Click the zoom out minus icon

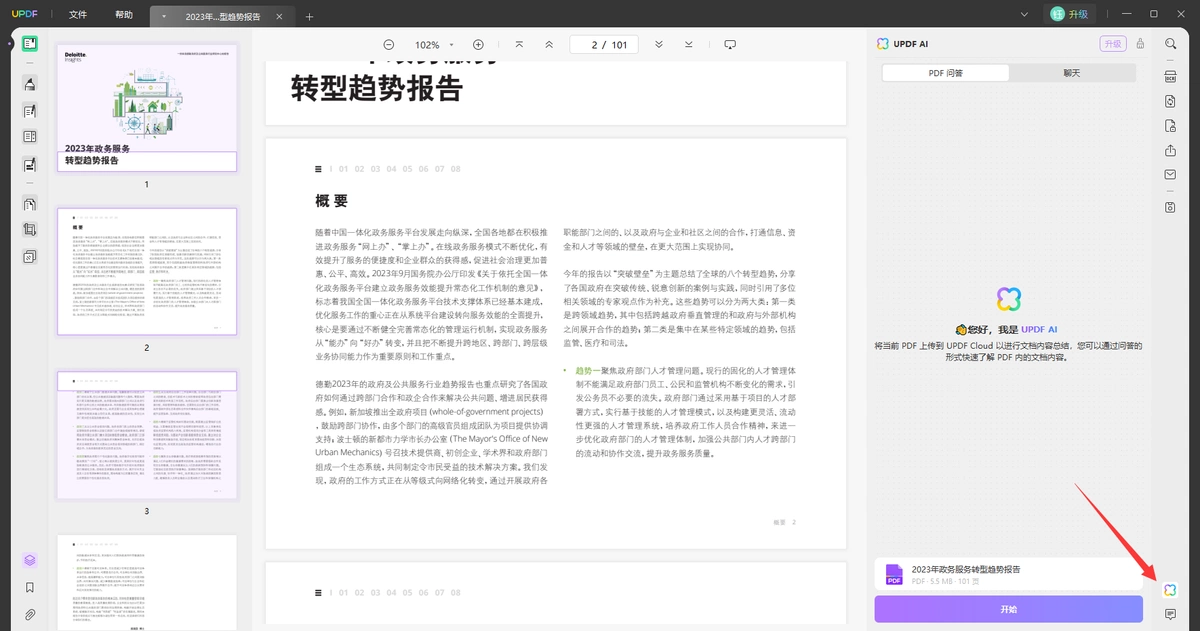(x=388, y=45)
